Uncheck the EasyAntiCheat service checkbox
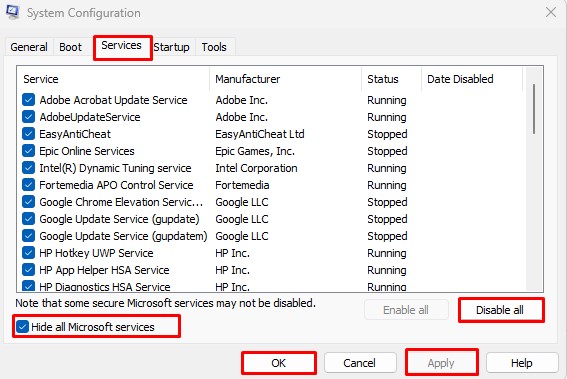The height and width of the screenshot is (379, 567). (x=28, y=134)
